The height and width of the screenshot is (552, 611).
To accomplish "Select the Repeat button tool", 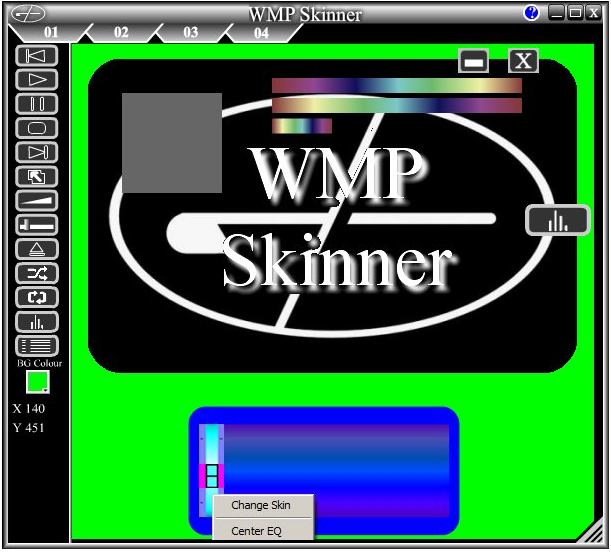I will [37, 297].
